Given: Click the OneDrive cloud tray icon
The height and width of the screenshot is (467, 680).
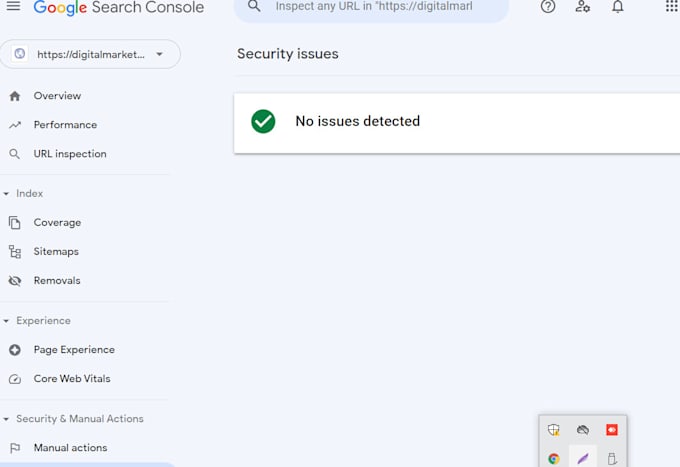Looking at the screenshot, I should point(583,430).
